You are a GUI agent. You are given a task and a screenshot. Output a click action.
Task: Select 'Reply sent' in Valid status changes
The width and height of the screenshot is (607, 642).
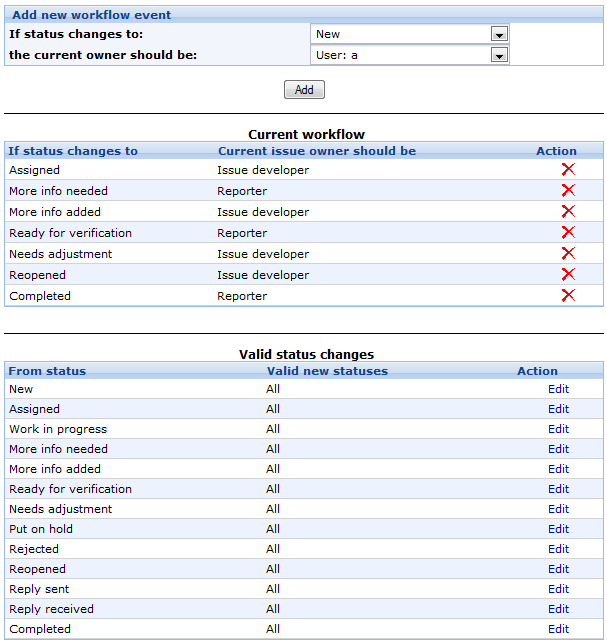[39, 590]
